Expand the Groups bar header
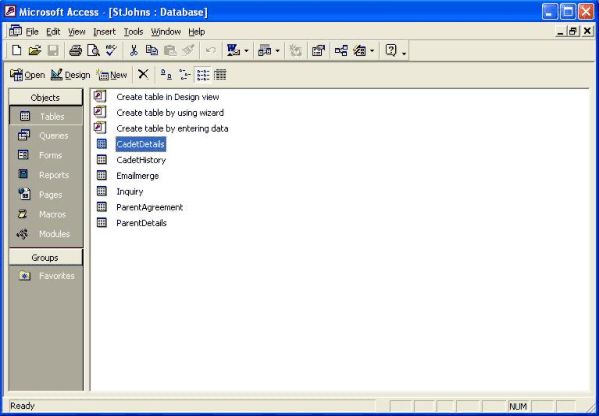This screenshot has width=599, height=416. 45,258
